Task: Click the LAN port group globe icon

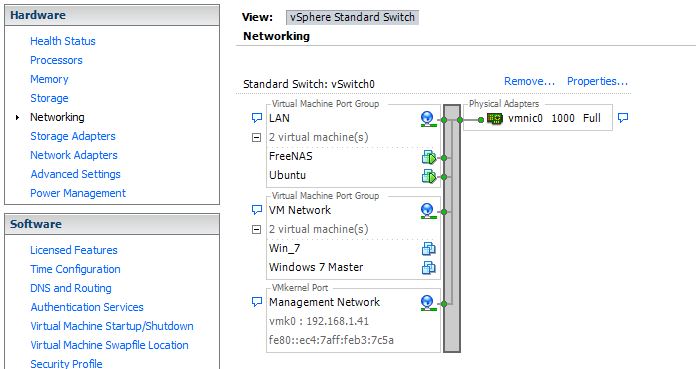Action: (x=427, y=119)
